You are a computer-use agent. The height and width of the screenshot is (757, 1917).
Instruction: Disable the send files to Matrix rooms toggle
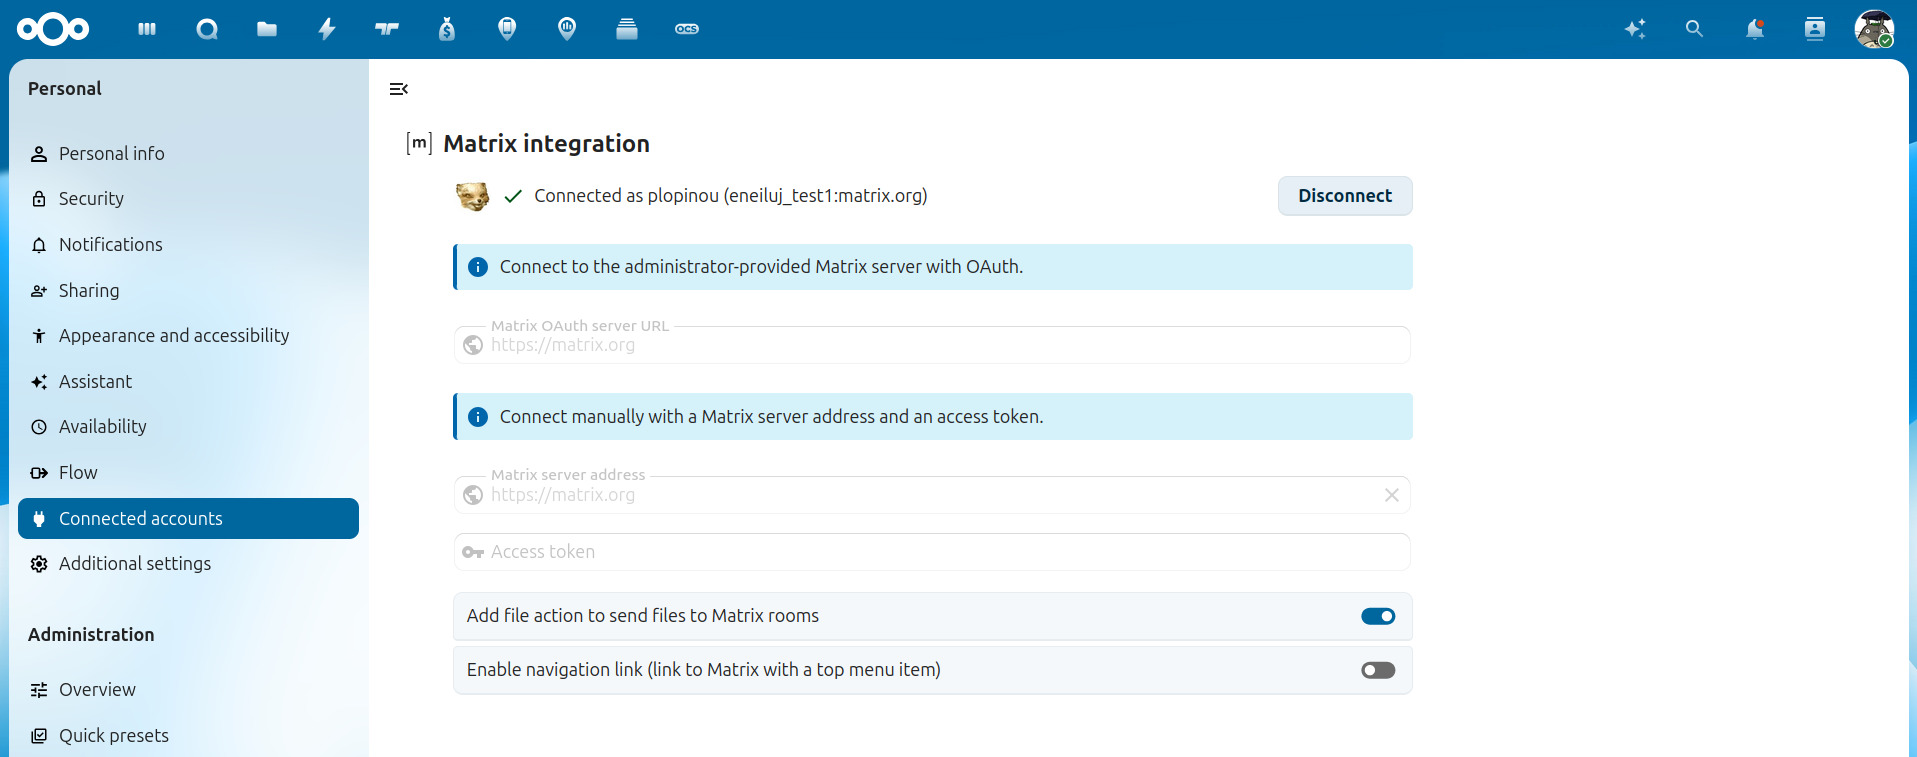pyautogui.click(x=1378, y=616)
